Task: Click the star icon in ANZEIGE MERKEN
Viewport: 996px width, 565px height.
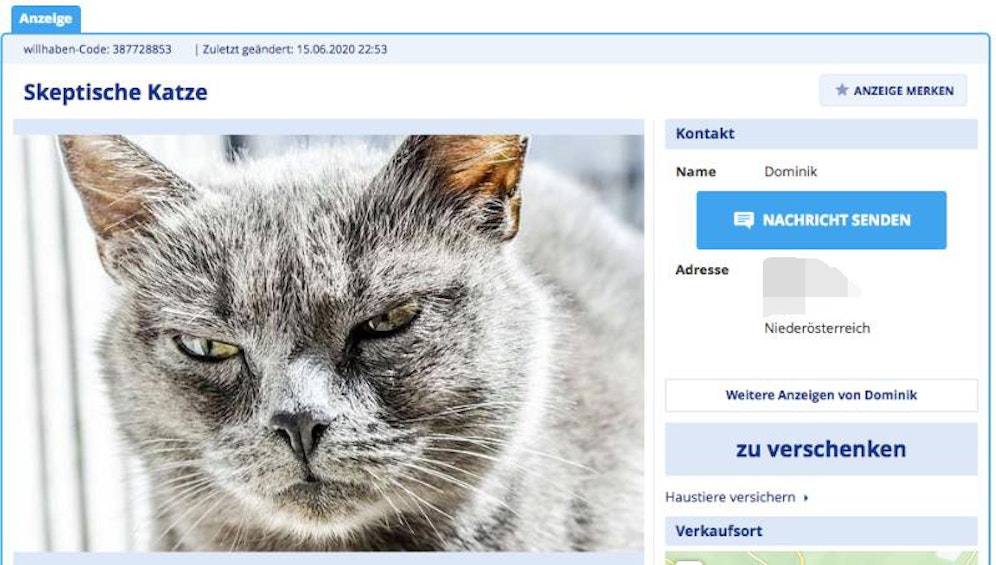Action: 842,90
